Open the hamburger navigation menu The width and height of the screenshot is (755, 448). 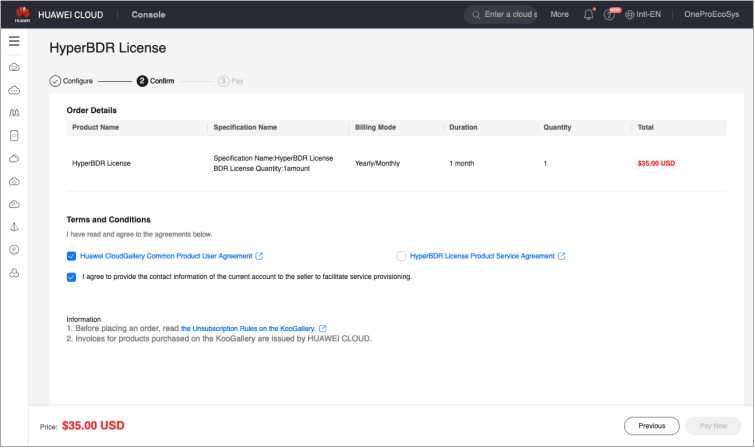pos(14,41)
